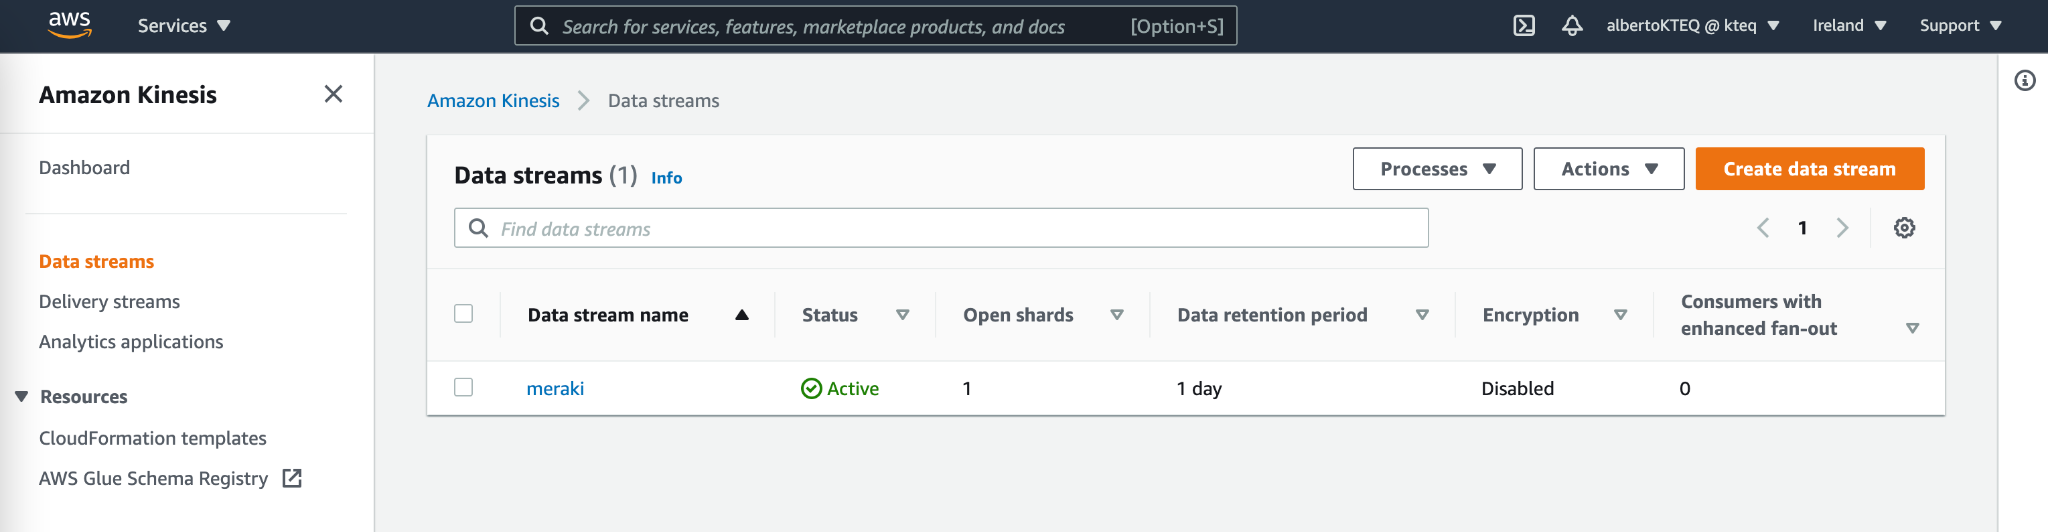2048x532 pixels.
Task: Collapse the Resources section
Action: [x=22, y=396]
